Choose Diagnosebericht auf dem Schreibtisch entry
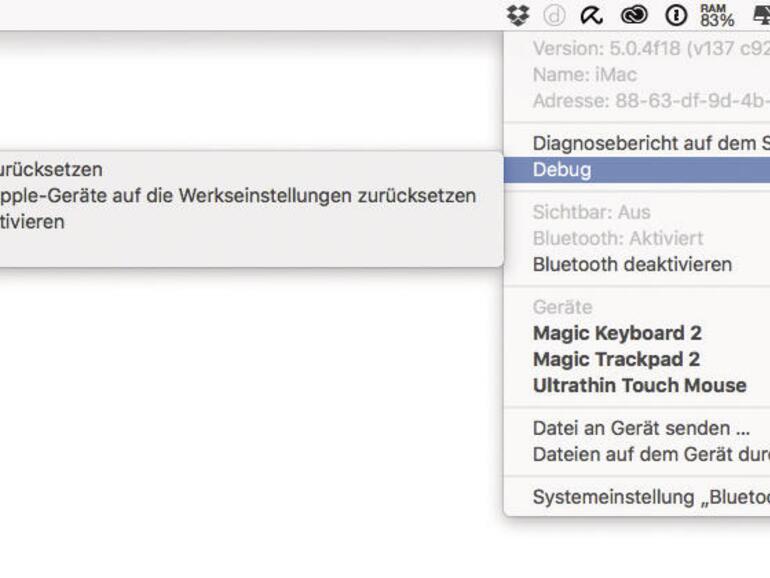 [637, 143]
